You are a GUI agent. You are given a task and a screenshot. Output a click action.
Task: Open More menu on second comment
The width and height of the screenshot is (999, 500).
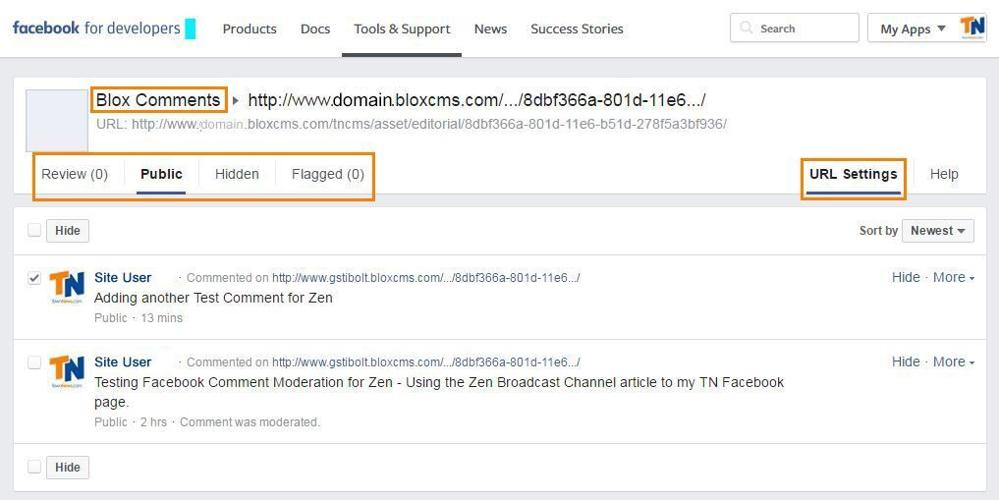click(x=953, y=362)
